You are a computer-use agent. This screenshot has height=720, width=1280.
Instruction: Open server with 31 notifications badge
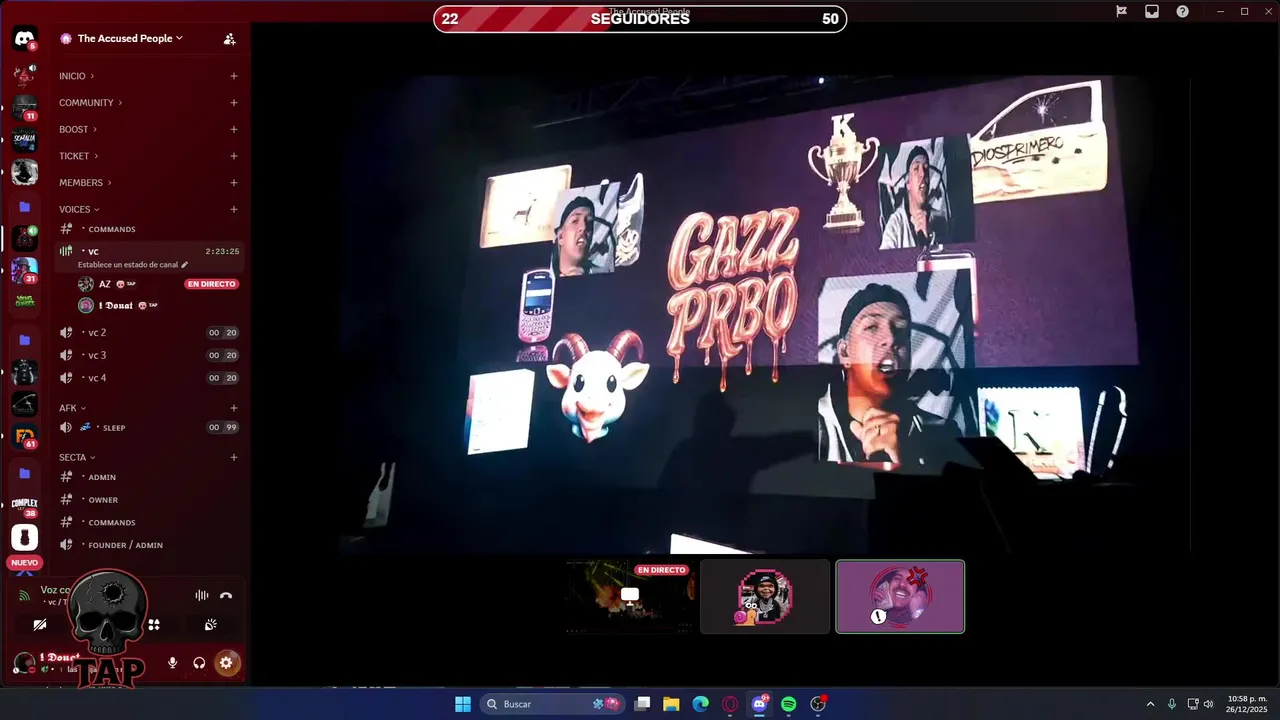click(x=24, y=270)
